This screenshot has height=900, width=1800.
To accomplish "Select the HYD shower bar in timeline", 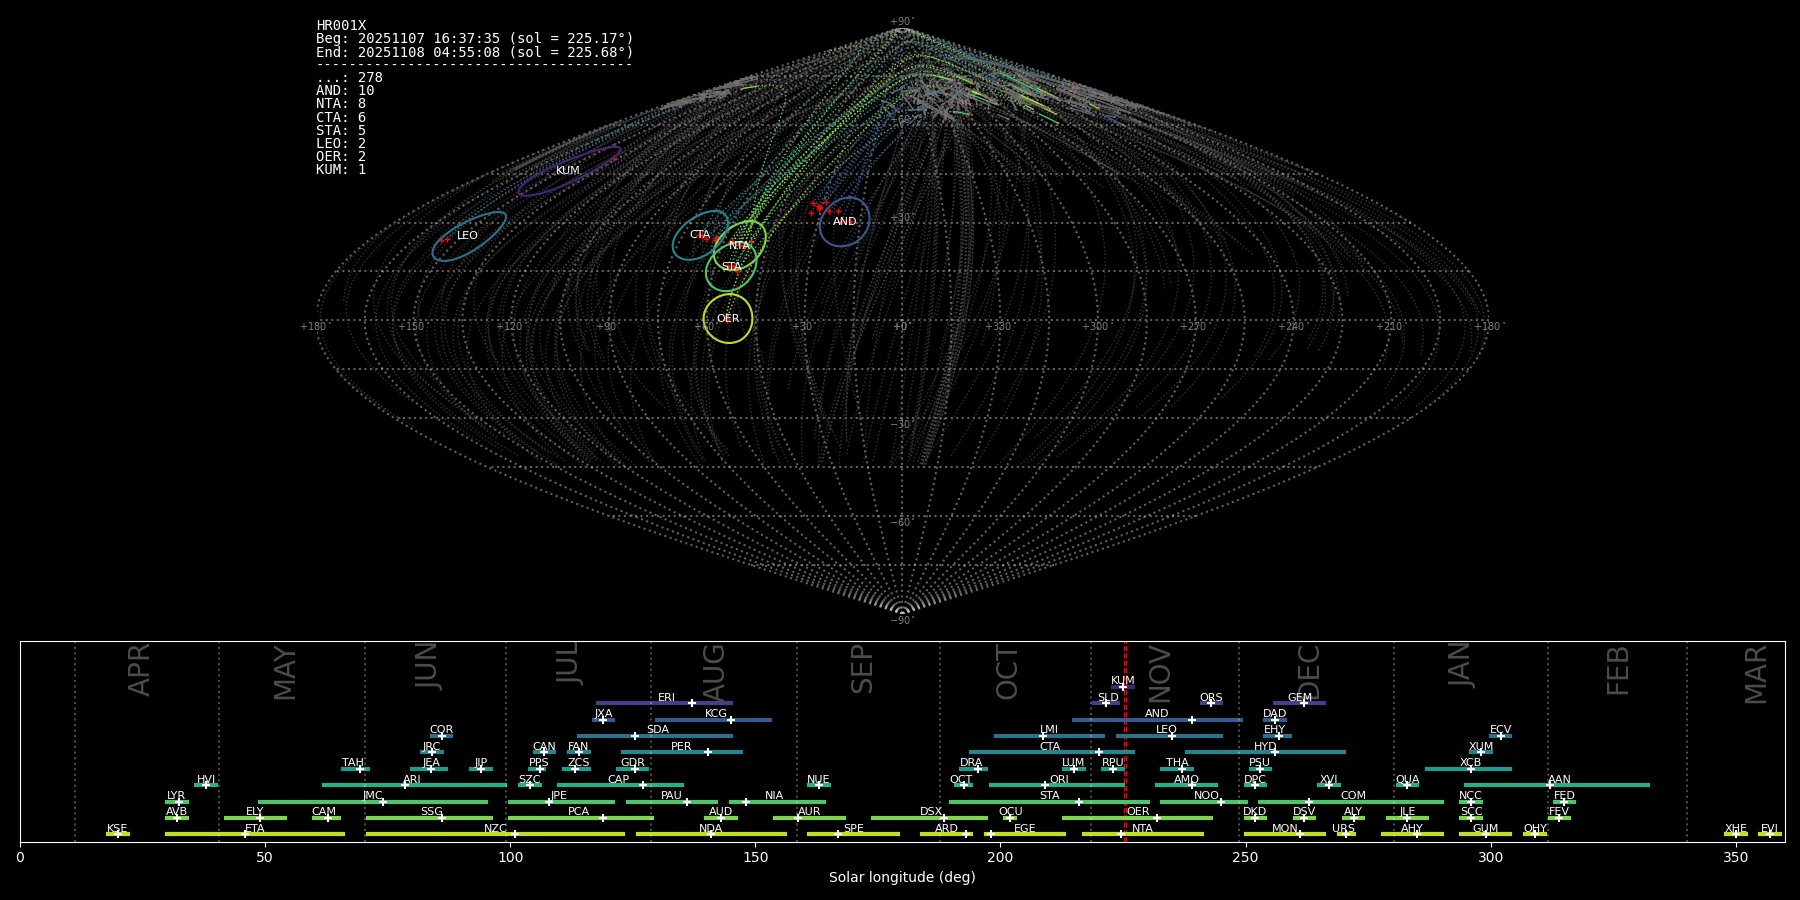I will click(1265, 752).
